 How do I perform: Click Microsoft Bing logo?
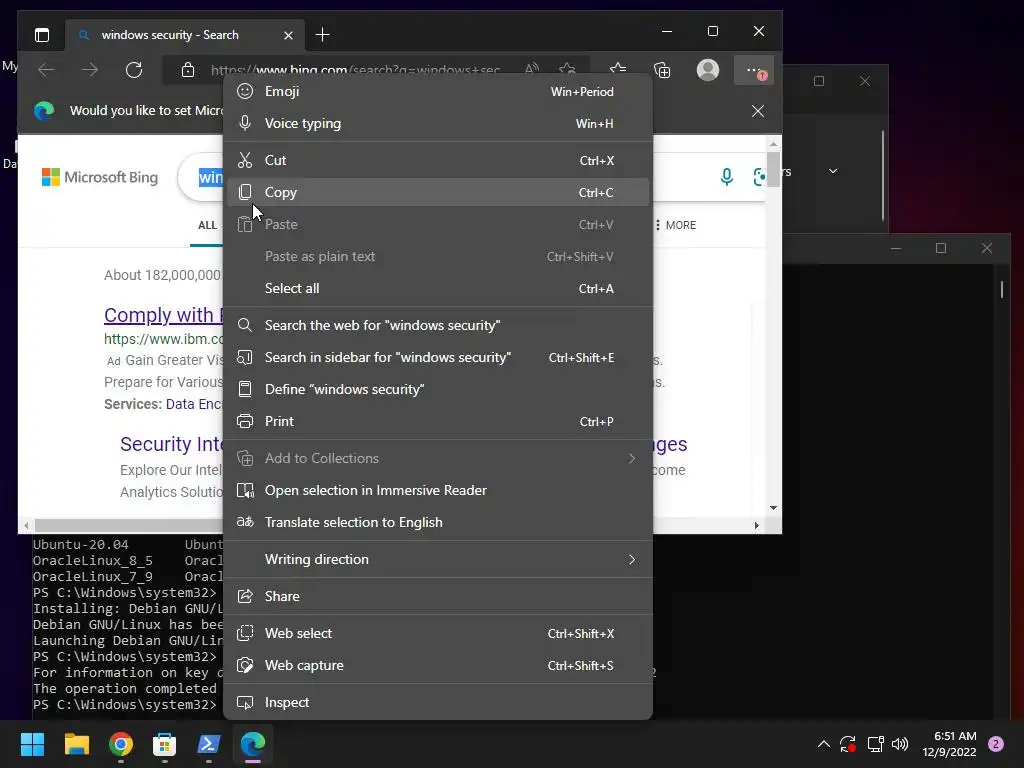[100, 177]
